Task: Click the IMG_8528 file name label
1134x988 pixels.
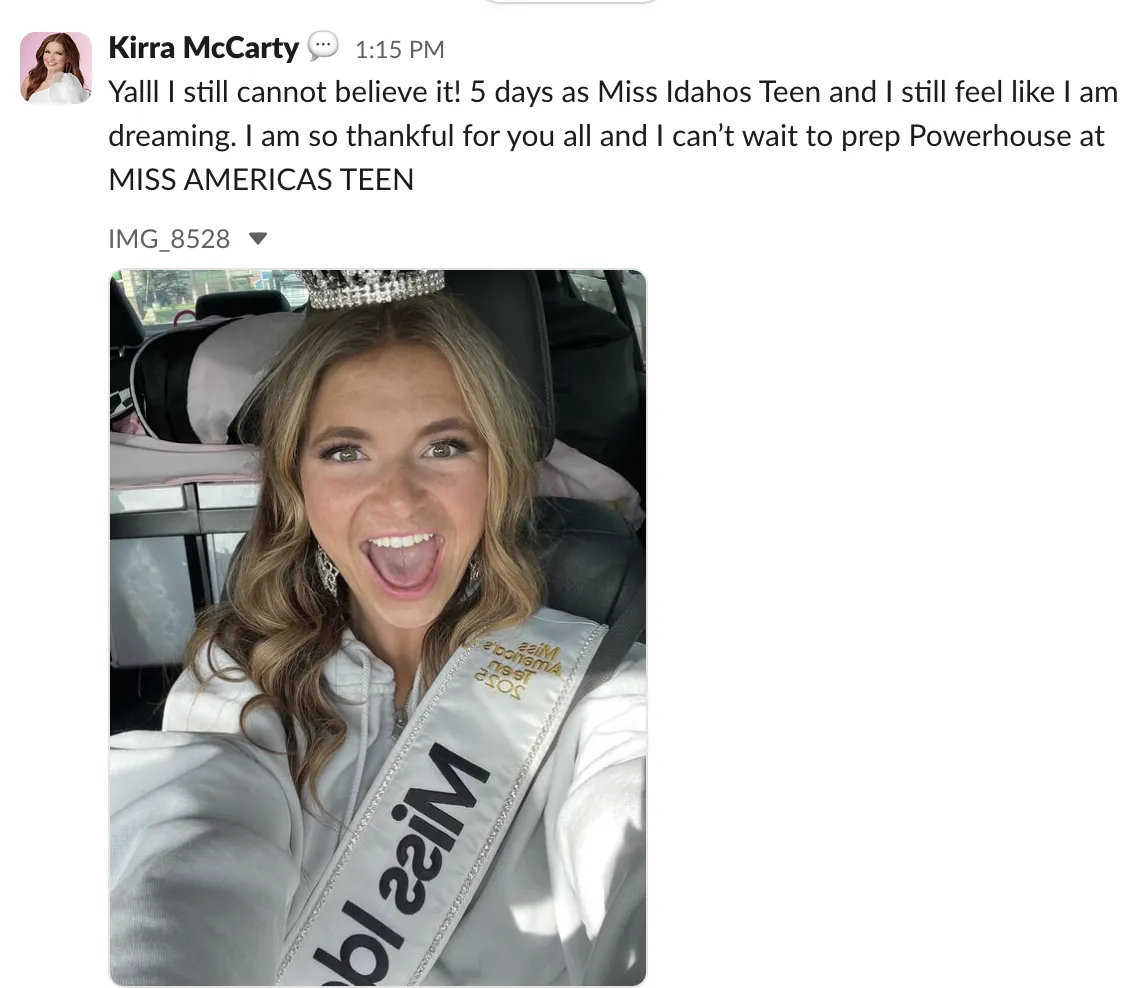Action: 169,239
